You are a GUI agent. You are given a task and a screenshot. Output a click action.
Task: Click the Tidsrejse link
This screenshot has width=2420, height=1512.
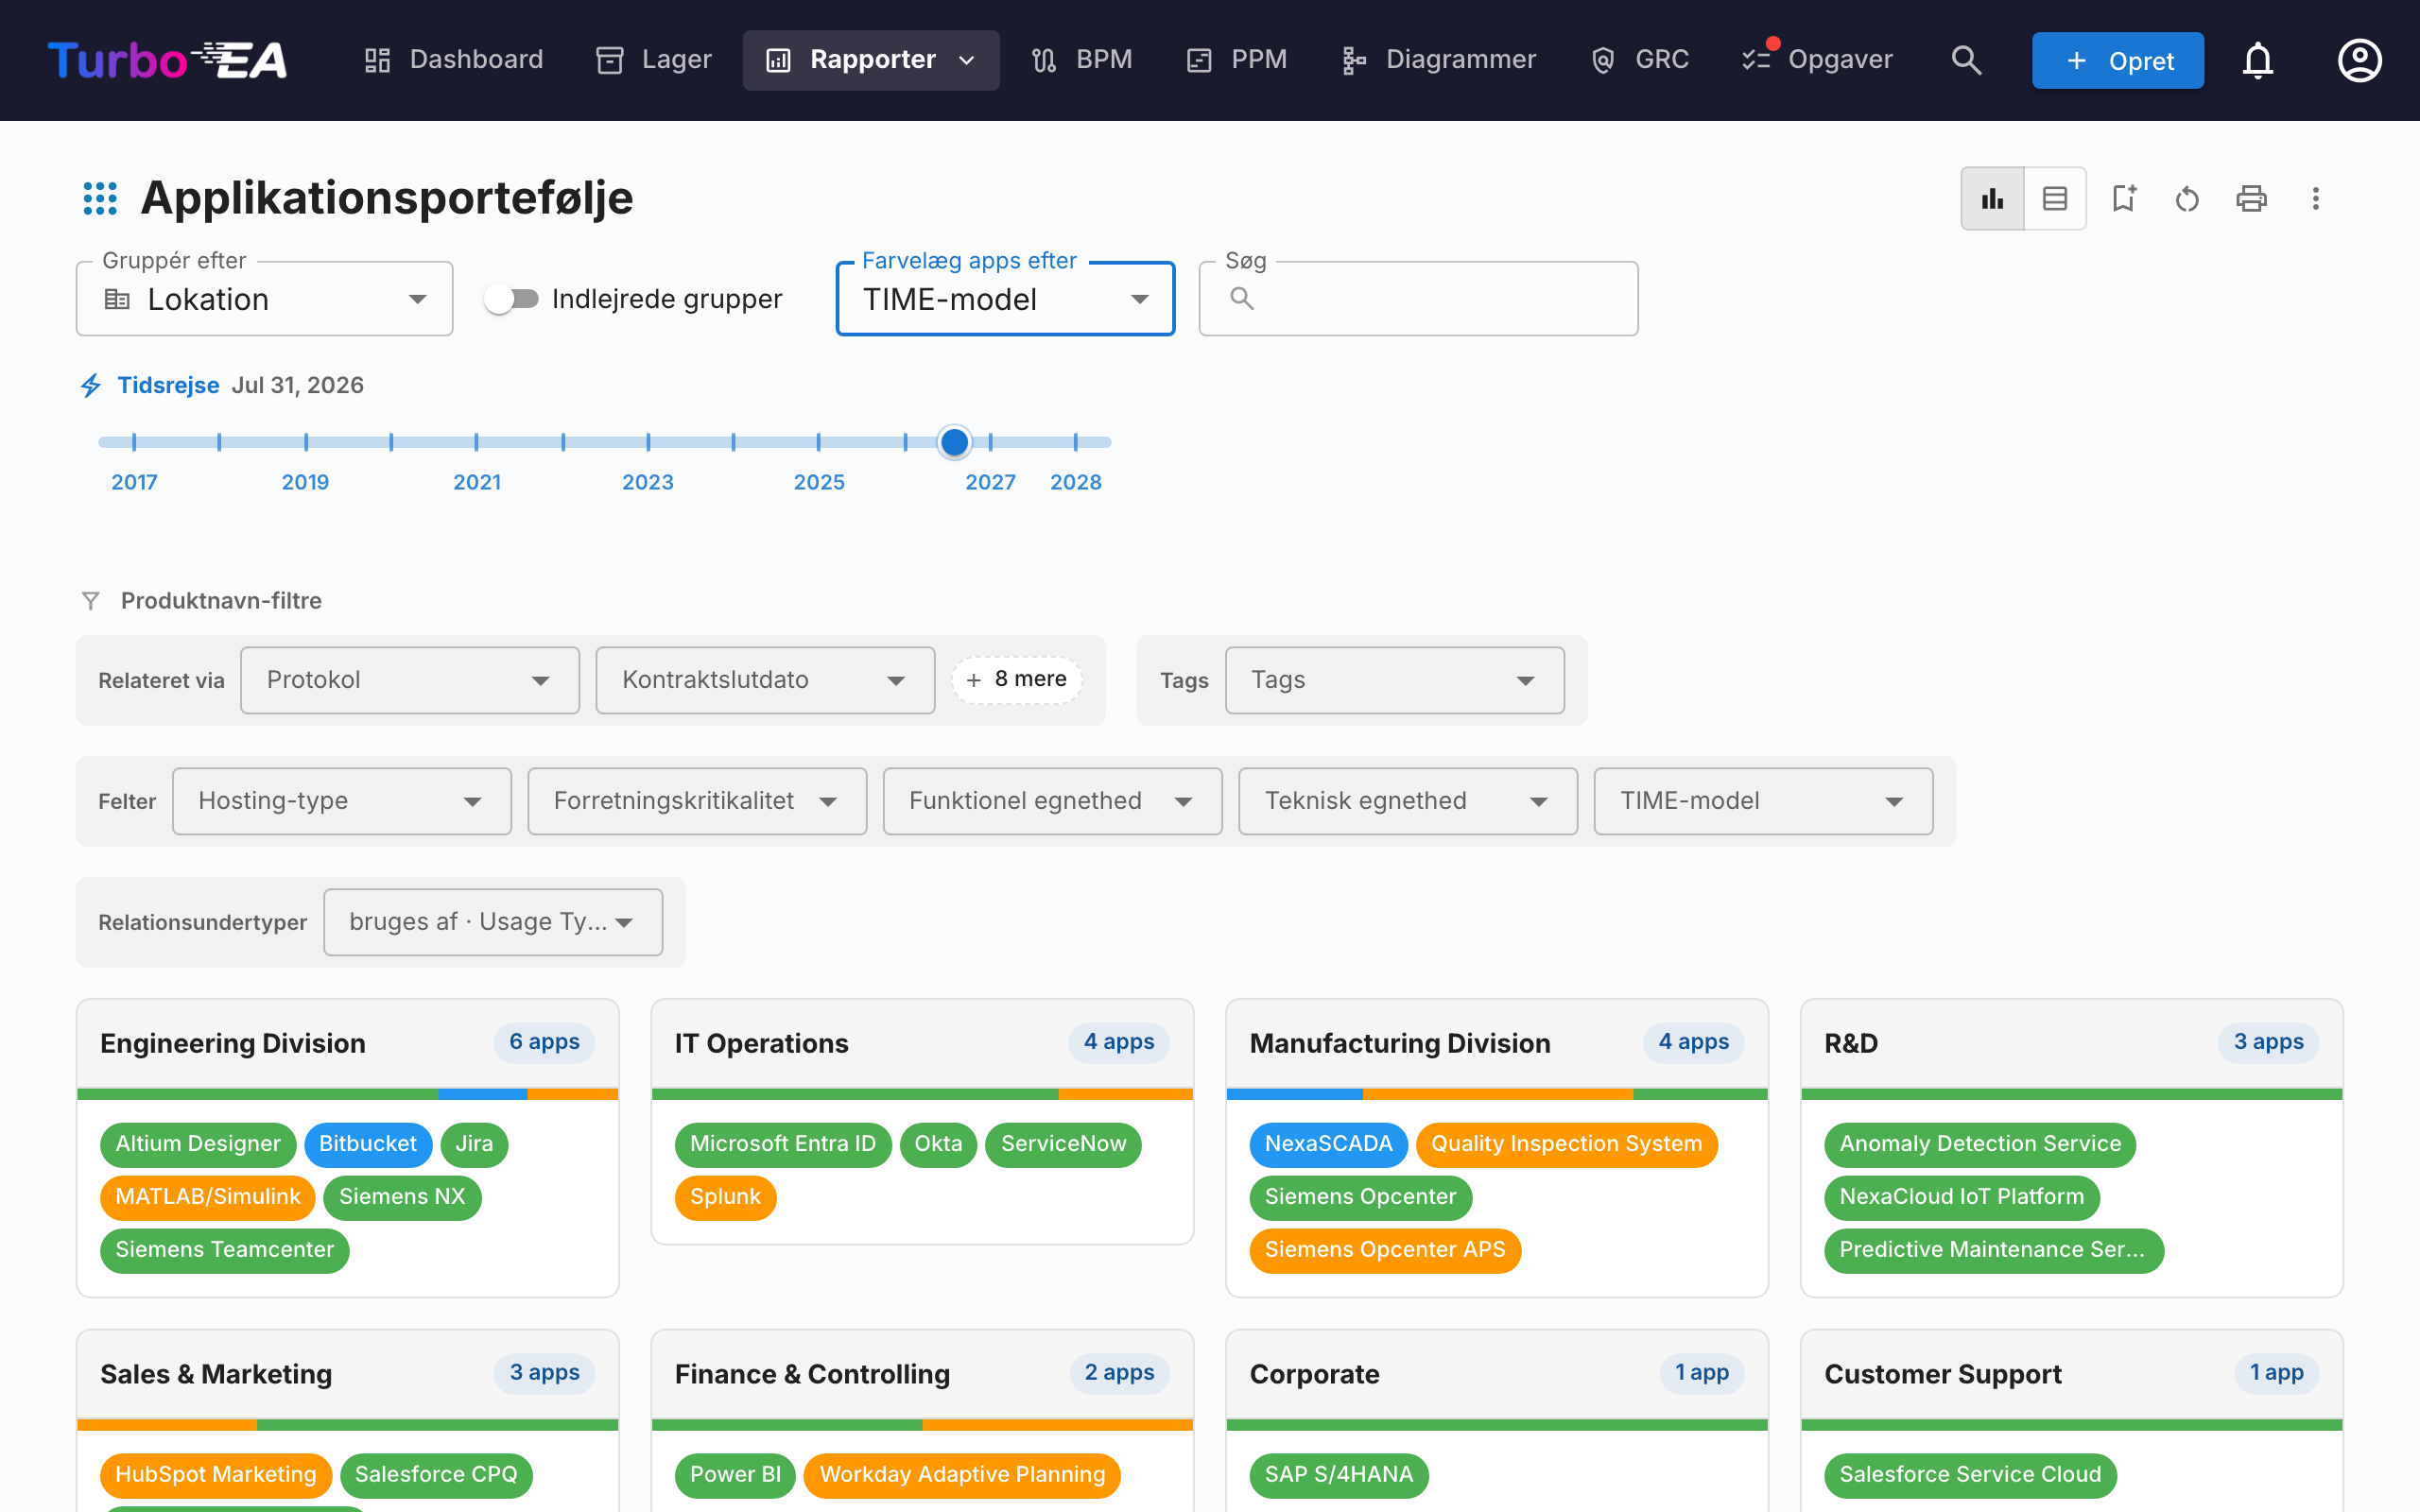[x=168, y=385]
